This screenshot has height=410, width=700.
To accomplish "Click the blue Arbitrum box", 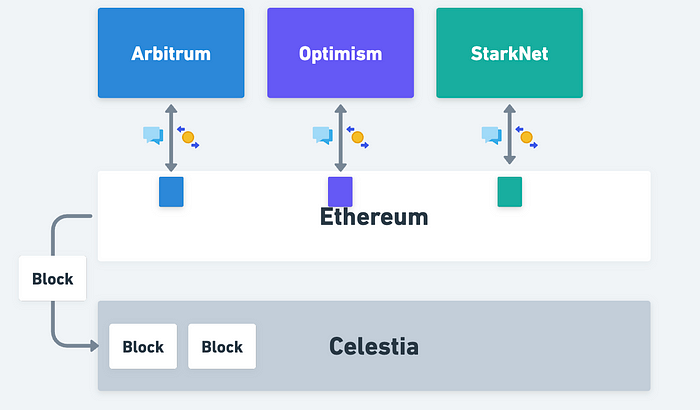I will tap(171, 53).
